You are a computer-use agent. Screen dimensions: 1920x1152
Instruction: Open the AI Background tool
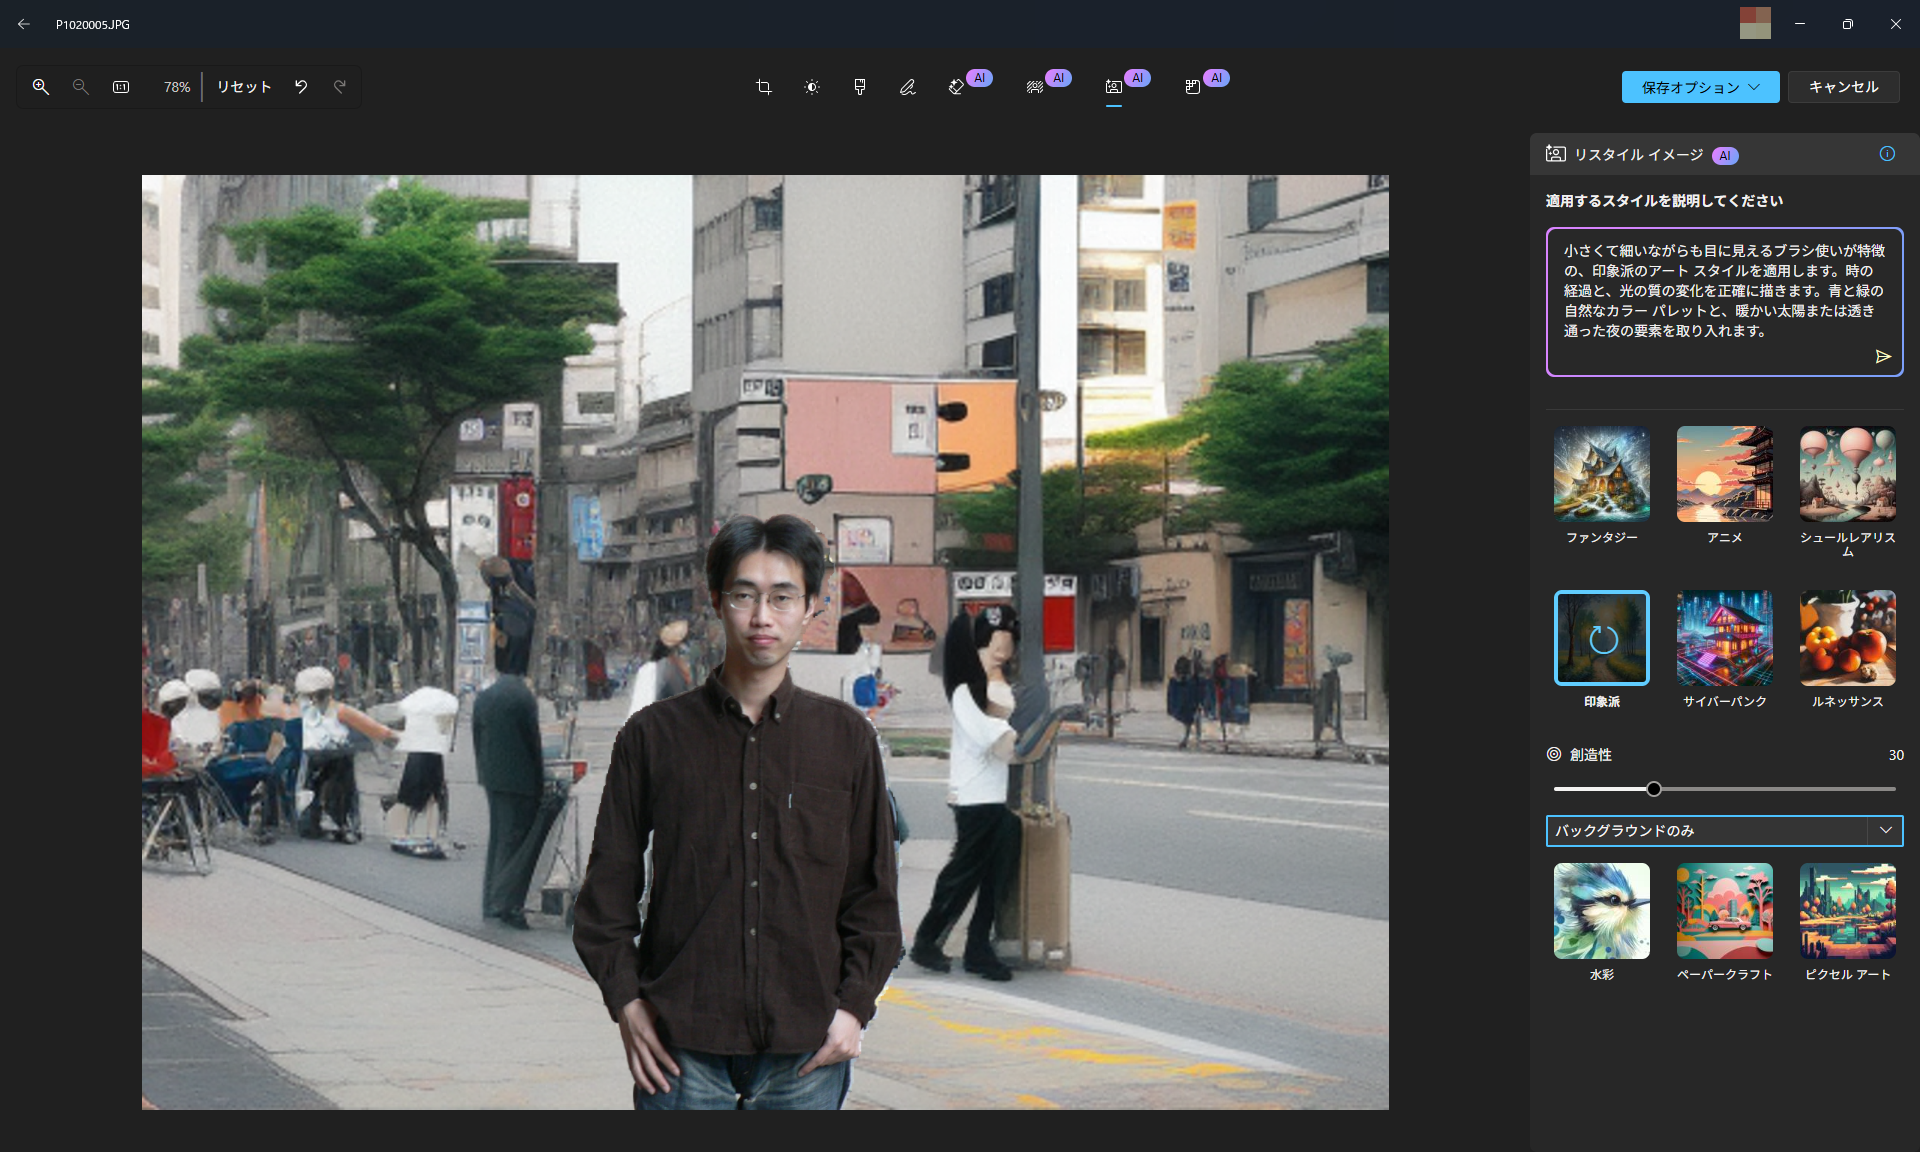pyautogui.click(x=1033, y=87)
